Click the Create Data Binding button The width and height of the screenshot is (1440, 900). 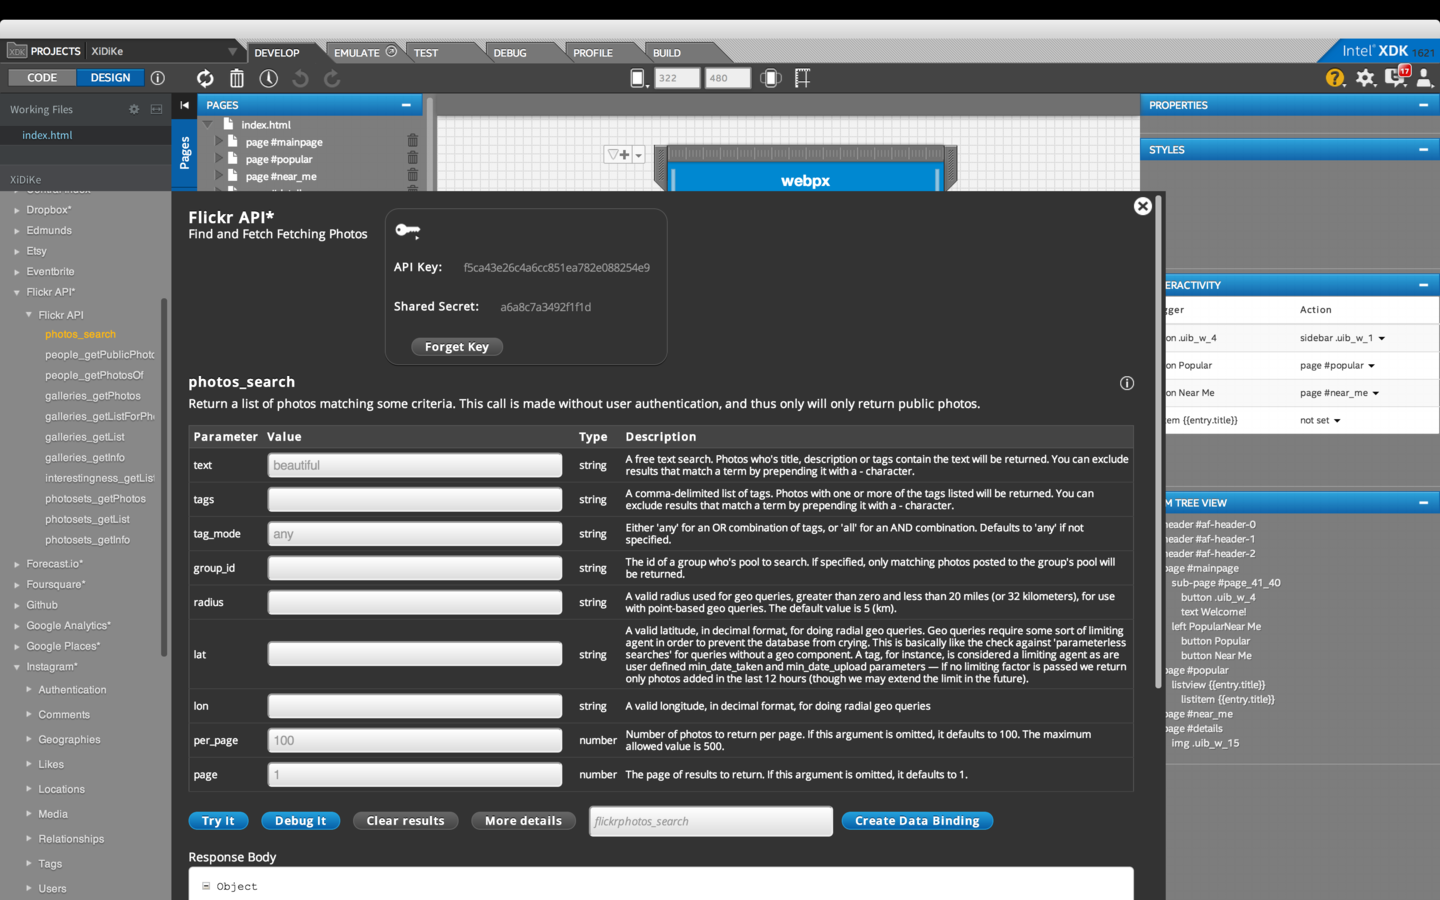(x=917, y=821)
